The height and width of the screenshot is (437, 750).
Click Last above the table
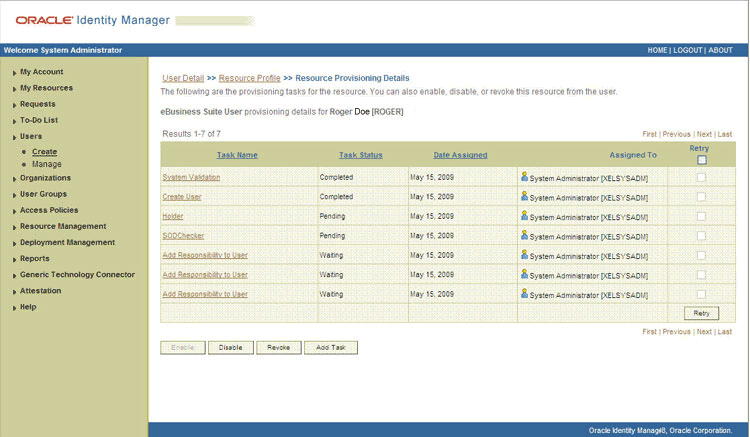725,134
